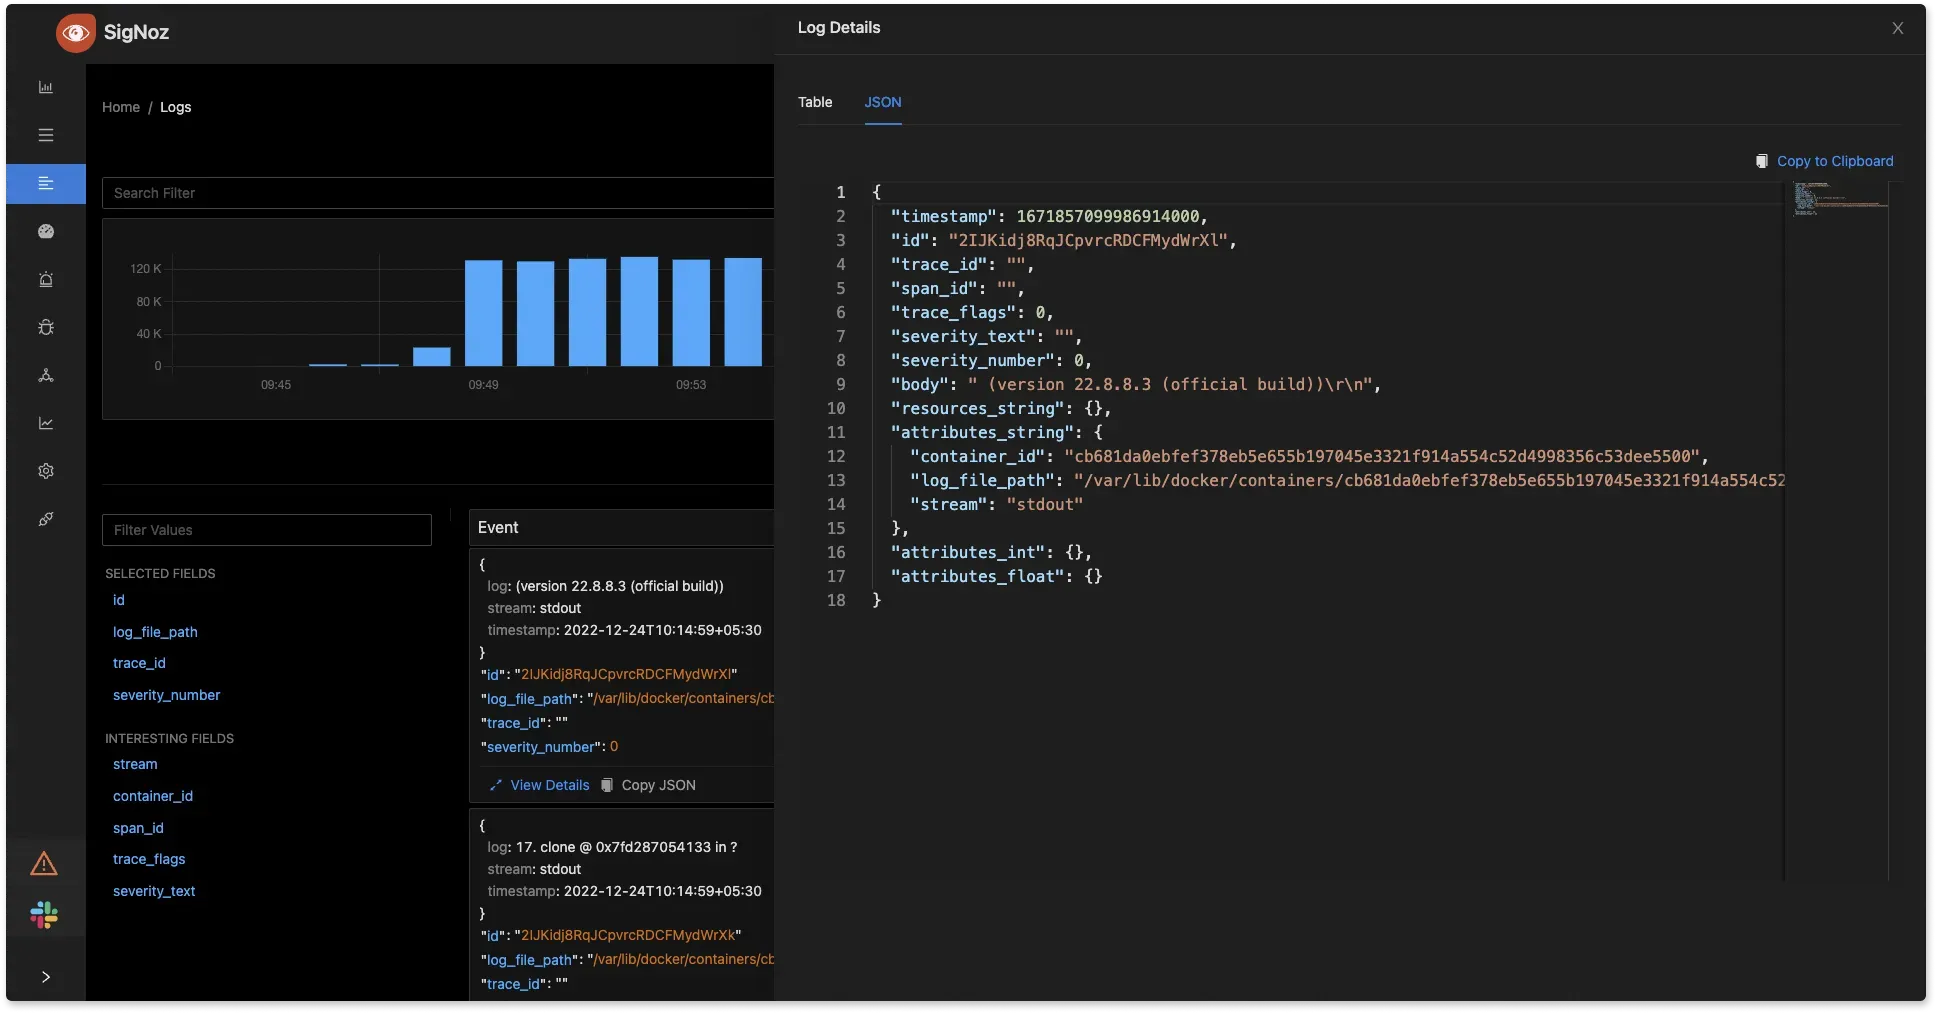The image size is (1936, 1013).
Task: Close the Log Details panel
Action: click(x=1898, y=28)
